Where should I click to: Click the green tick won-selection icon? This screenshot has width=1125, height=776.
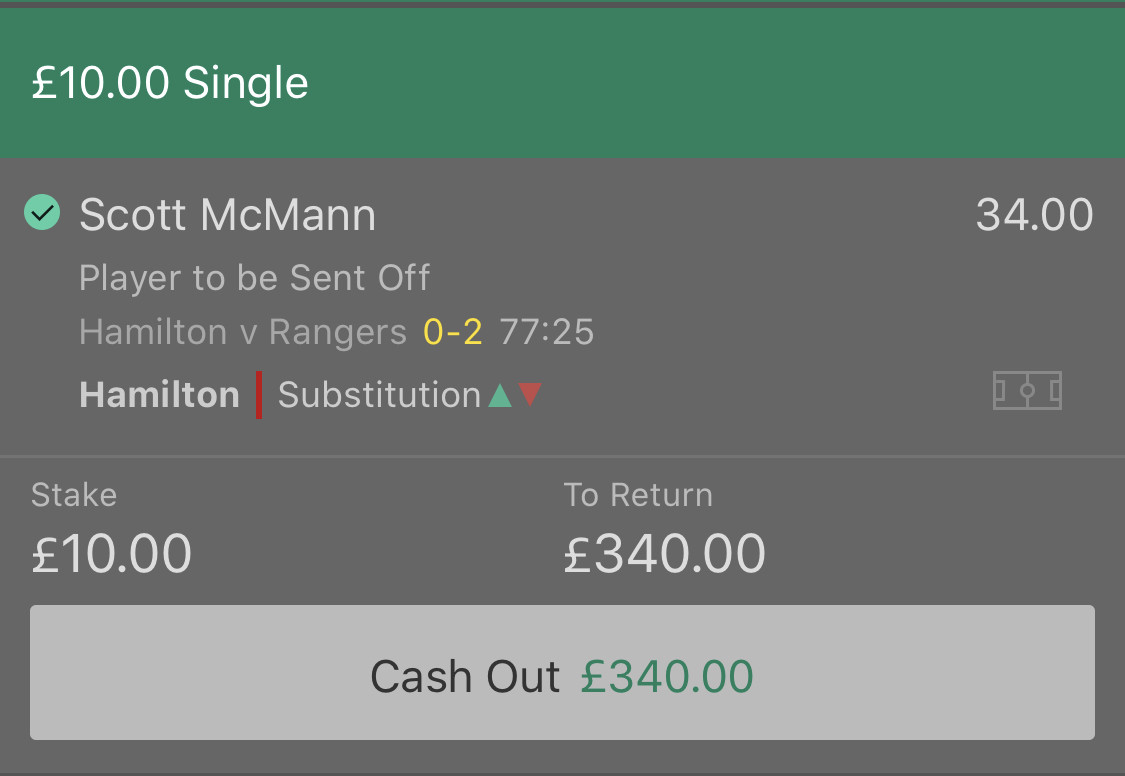tap(42, 213)
